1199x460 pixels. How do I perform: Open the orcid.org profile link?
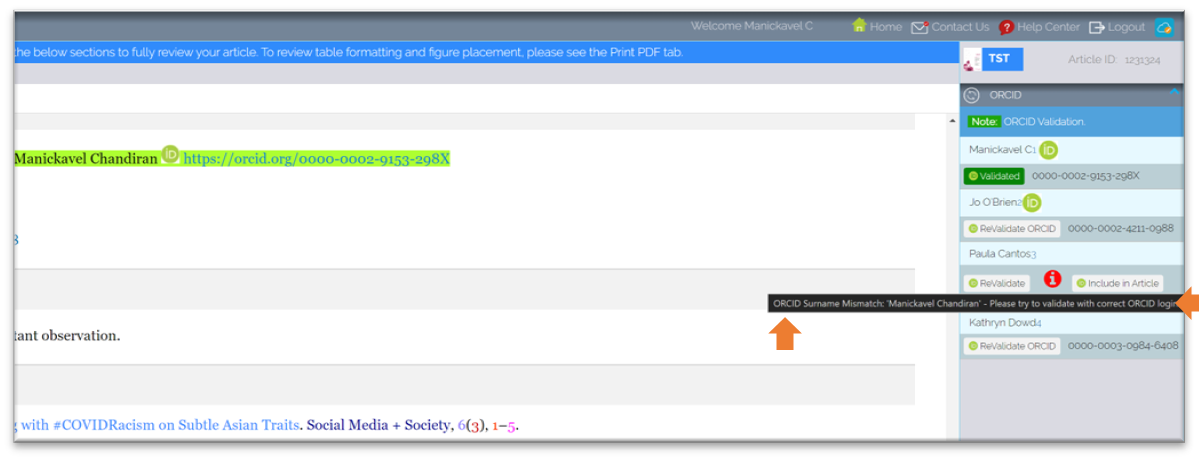(316, 158)
